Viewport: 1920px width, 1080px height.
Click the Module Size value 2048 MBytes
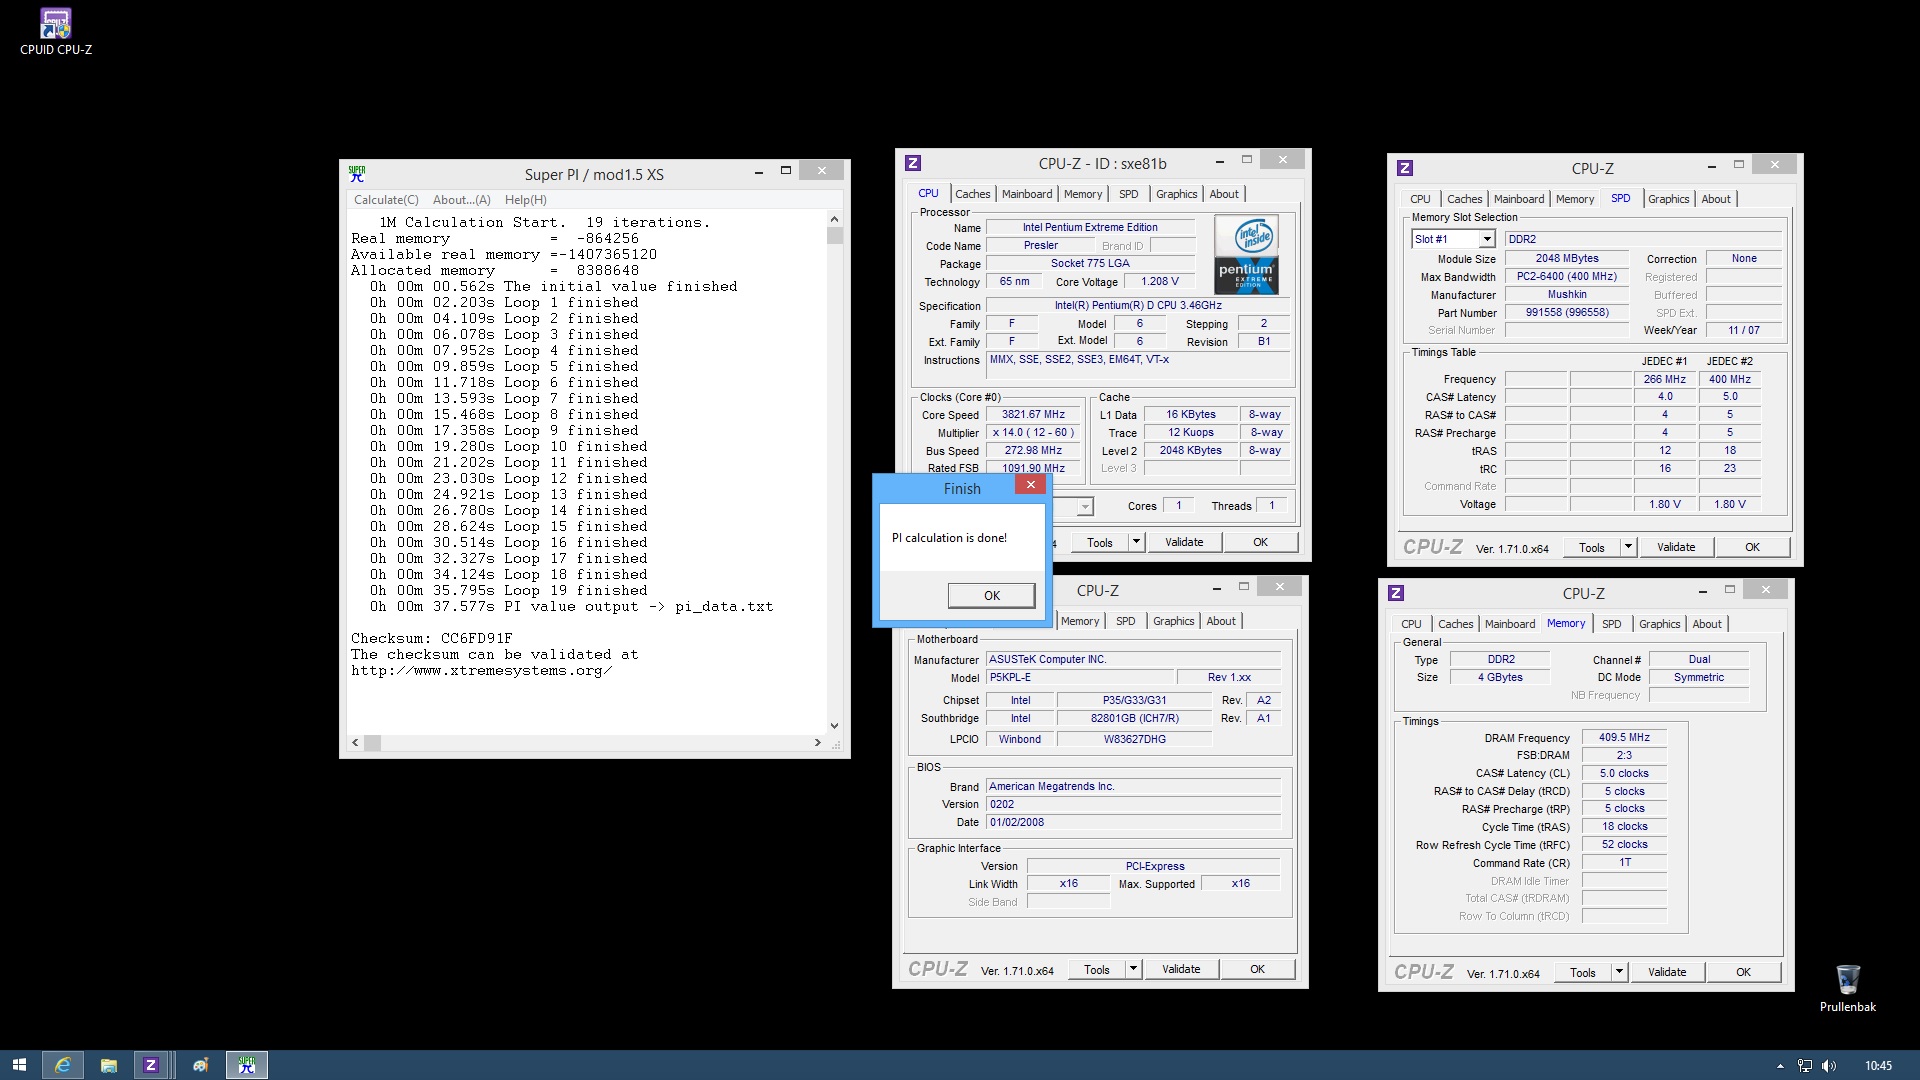tap(1567, 259)
